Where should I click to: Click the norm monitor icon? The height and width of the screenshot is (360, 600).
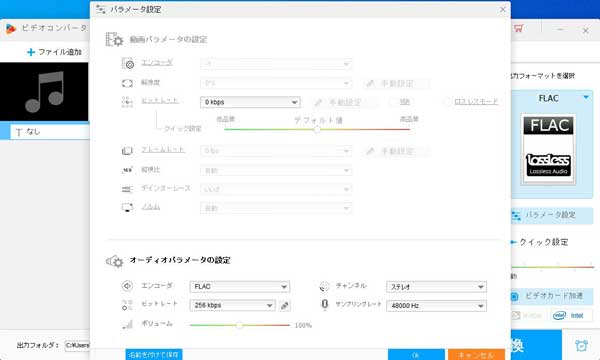click(127, 207)
